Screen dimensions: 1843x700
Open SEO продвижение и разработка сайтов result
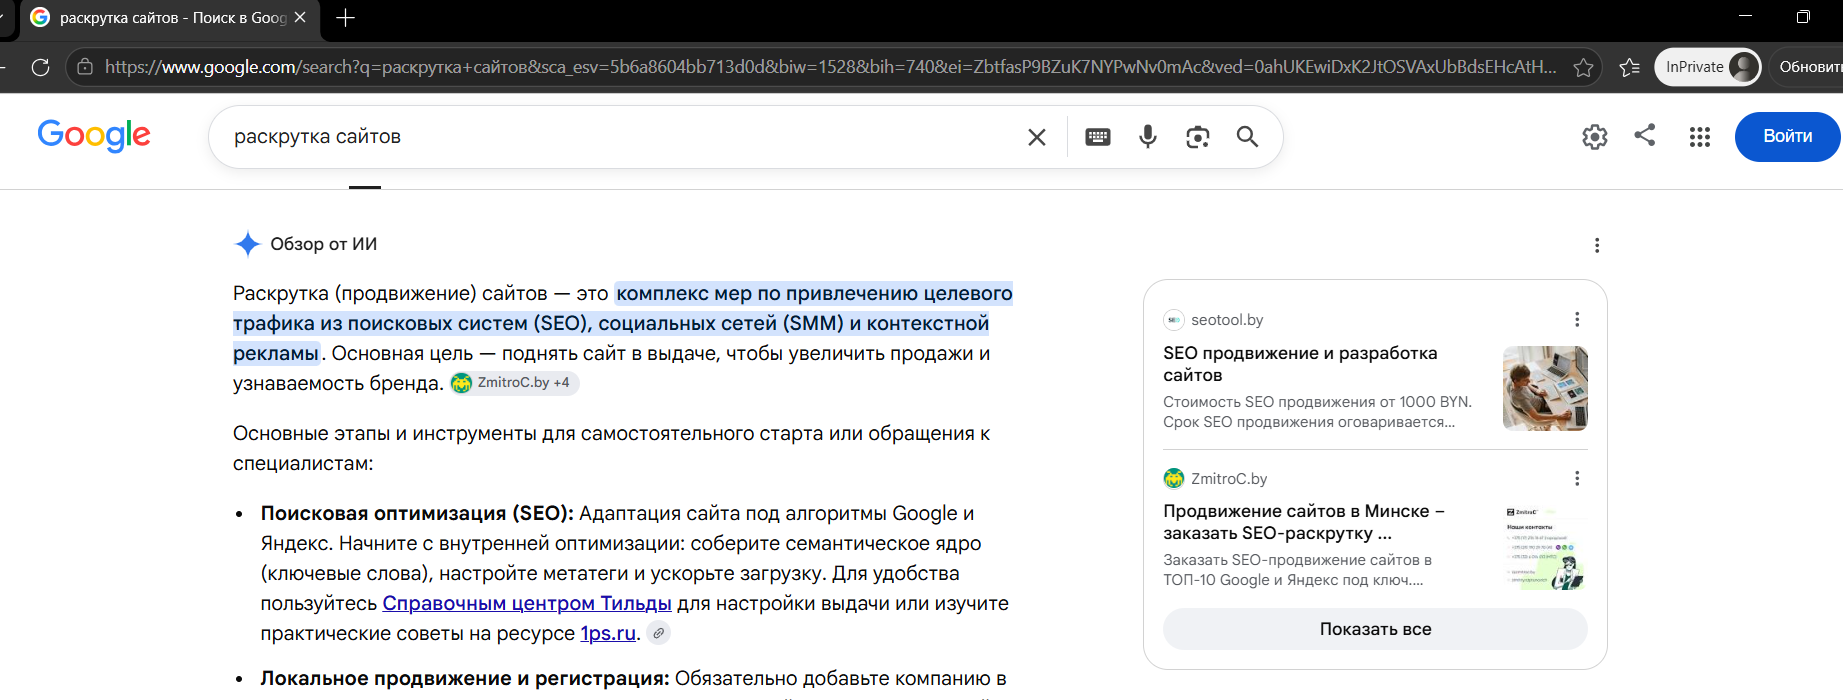1300,364
